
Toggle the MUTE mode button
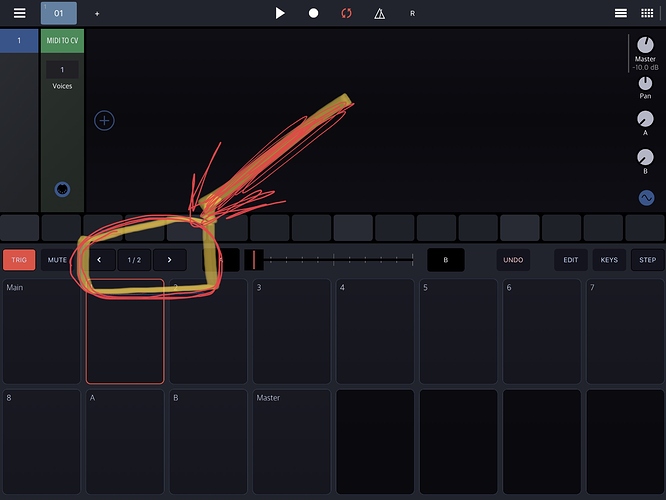click(57, 260)
